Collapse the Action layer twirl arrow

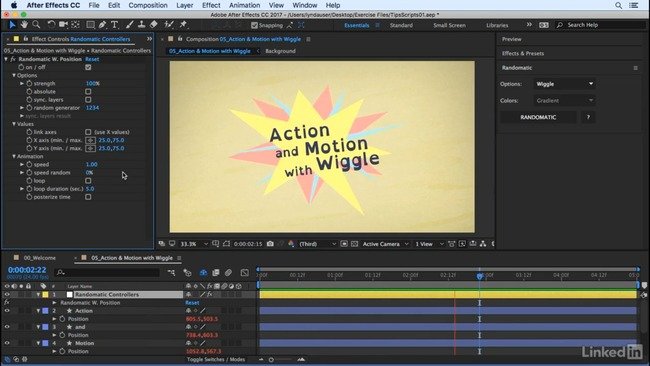pyautogui.click(x=38, y=310)
